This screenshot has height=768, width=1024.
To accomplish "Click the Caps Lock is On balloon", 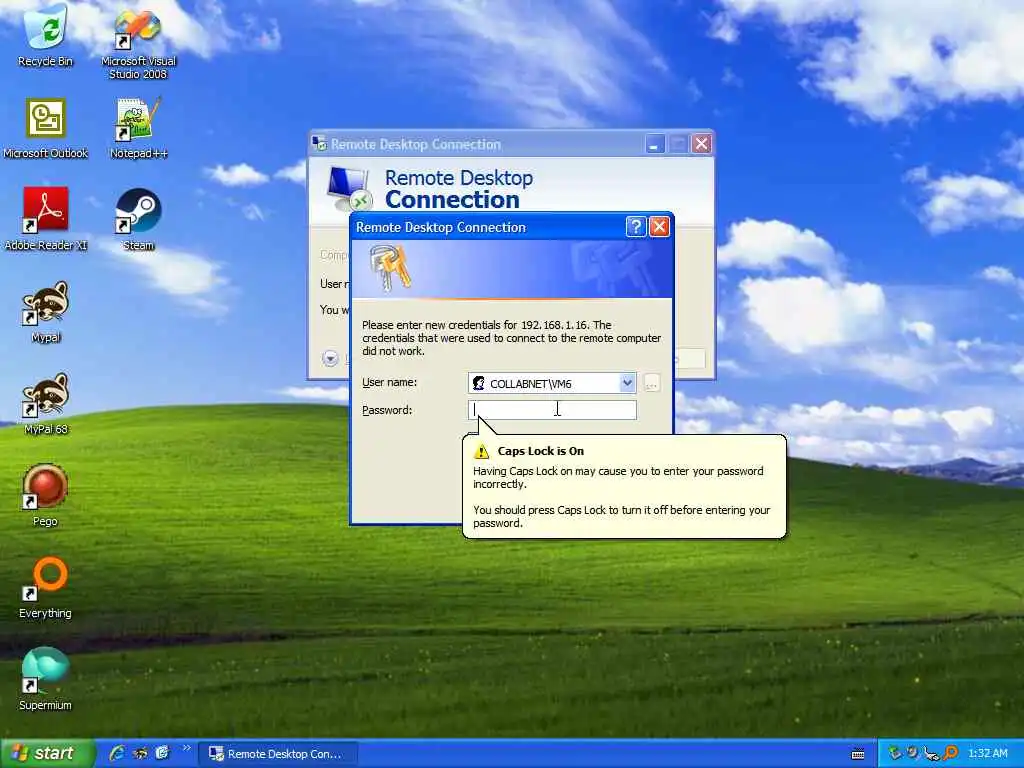I will tap(624, 487).
